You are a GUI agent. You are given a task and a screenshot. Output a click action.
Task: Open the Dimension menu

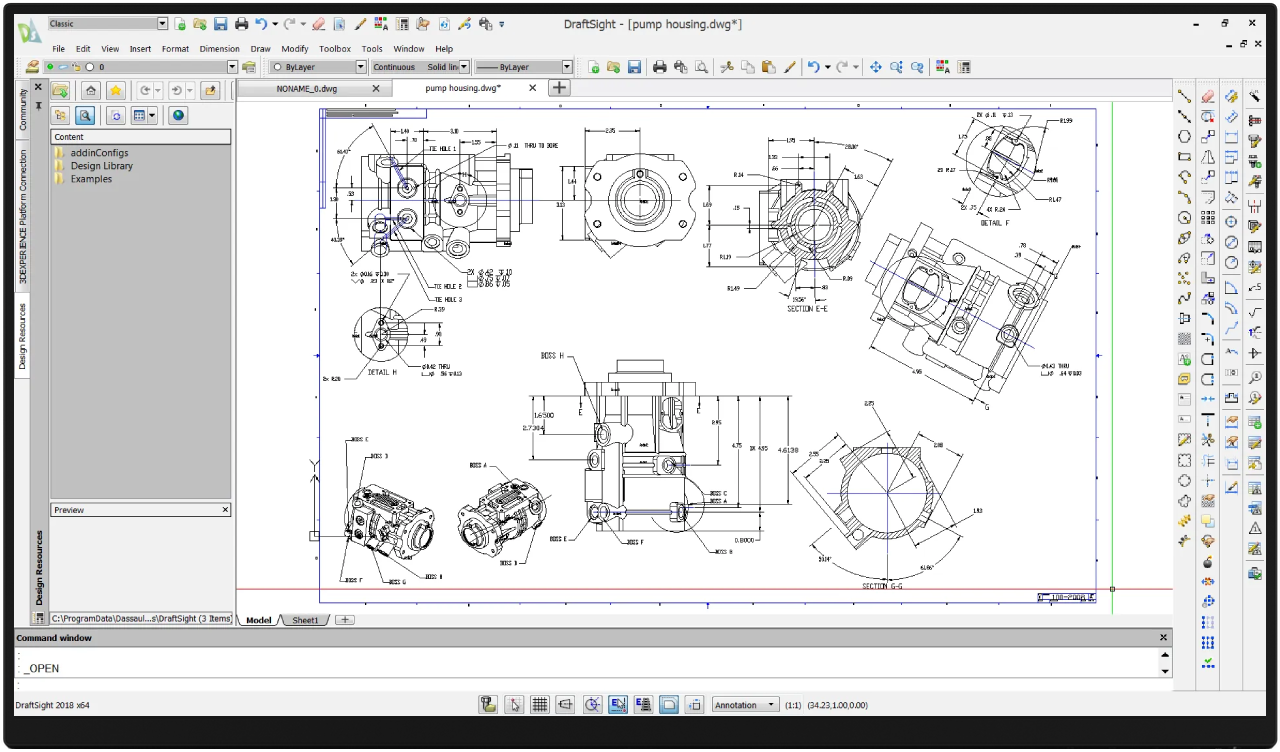[x=219, y=48]
